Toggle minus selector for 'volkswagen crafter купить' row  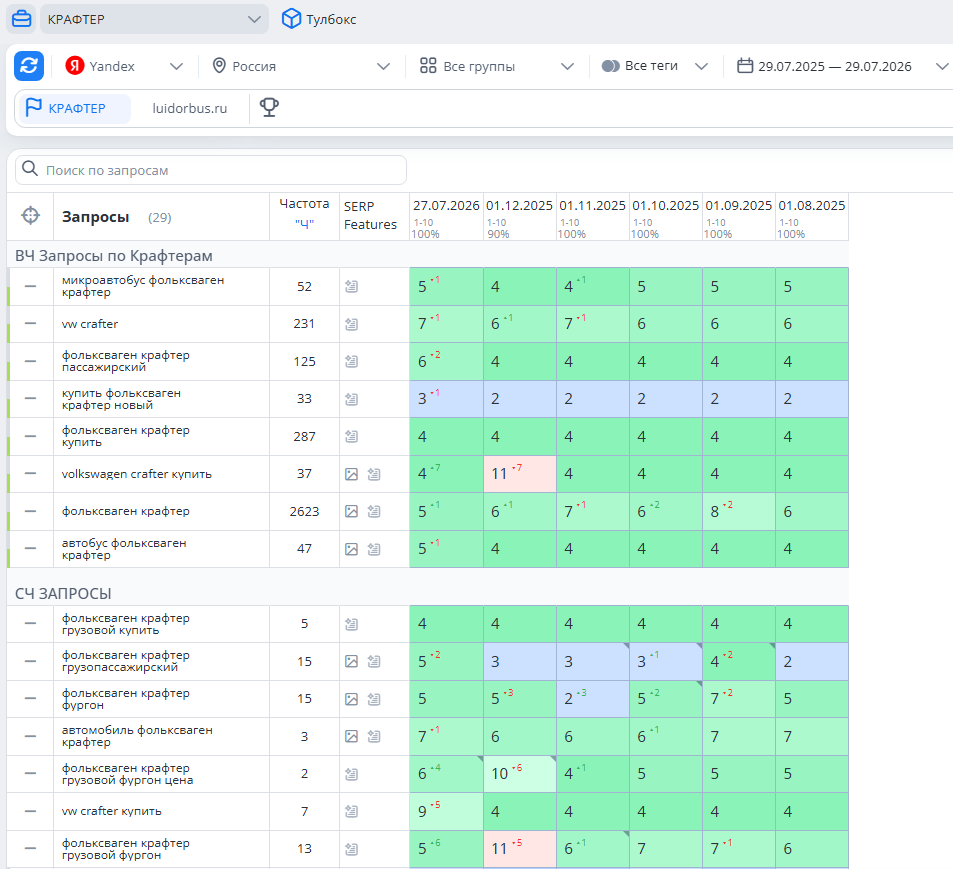coord(30,474)
